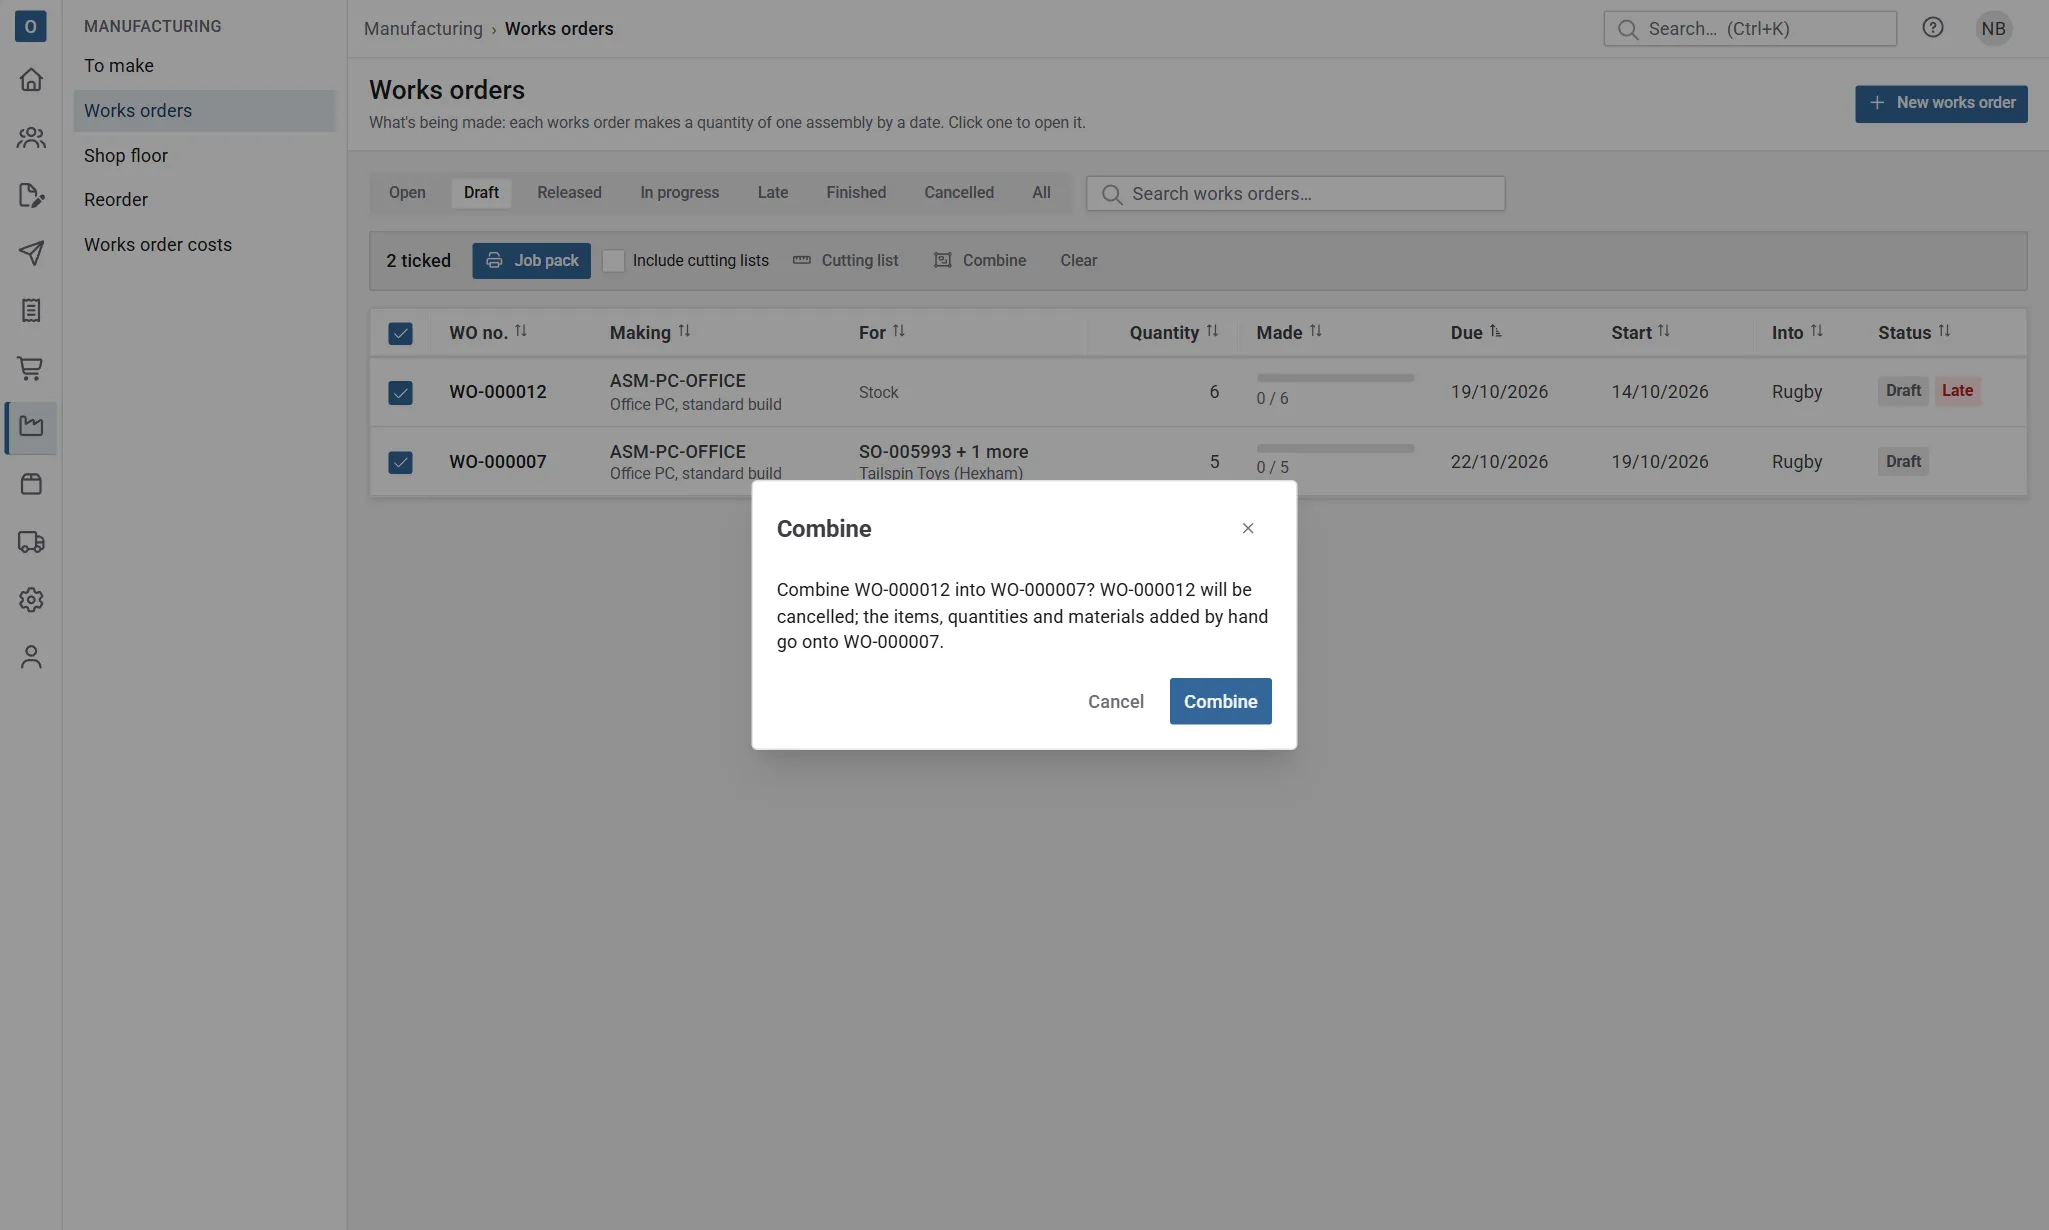Open the Contacts people icon in the sidebar

31,138
